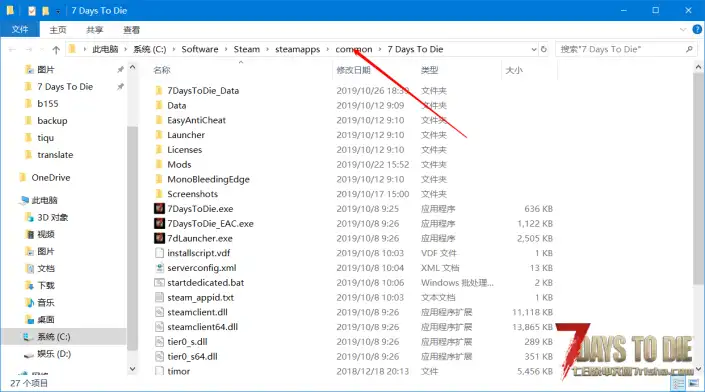Viewport: 705px width, 392px height.
Task: Select the tier0_s64.dll file
Action: pyautogui.click(x=192, y=357)
